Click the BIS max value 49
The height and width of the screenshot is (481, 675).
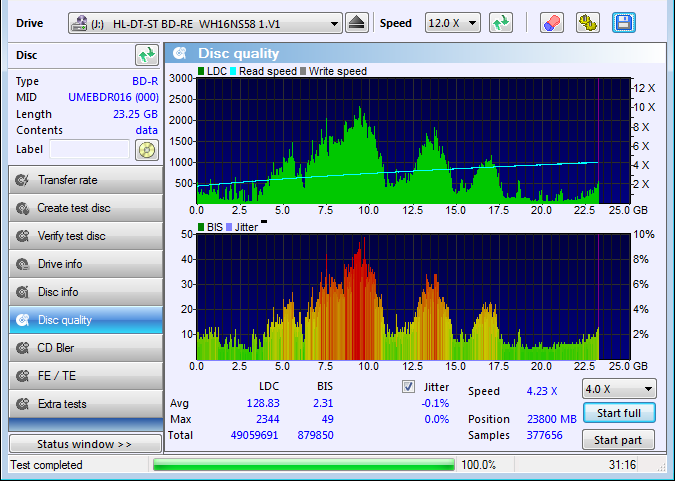[327, 419]
